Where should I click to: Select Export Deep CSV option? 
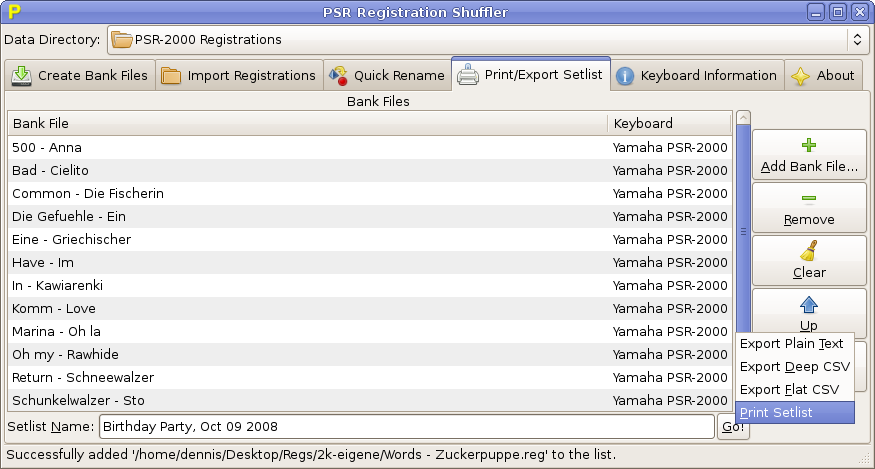point(794,367)
